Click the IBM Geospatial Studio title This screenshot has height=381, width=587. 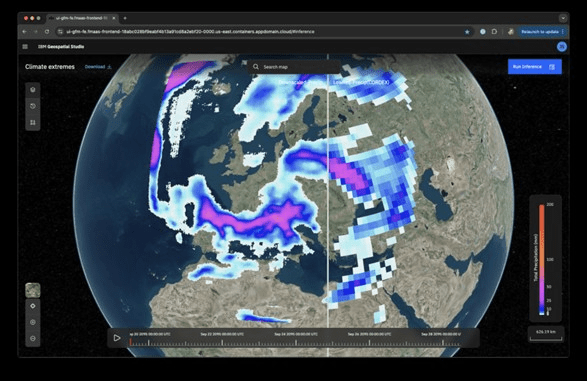pyautogui.click(x=61, y=47)
